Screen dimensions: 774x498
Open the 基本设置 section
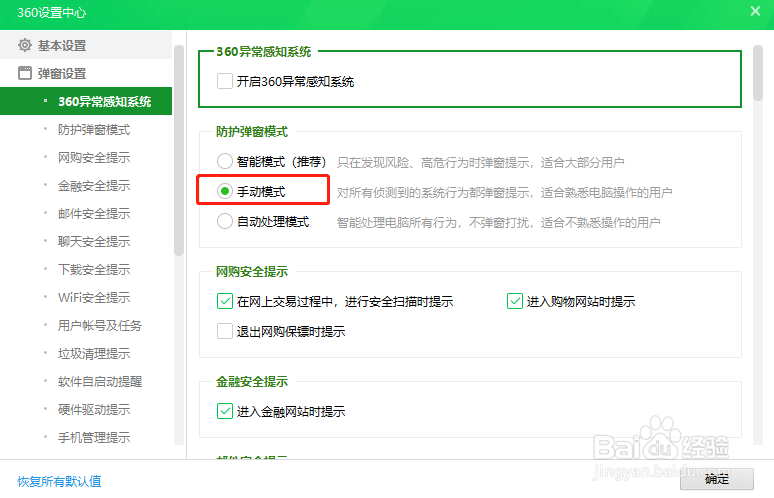tap(86, 45)
